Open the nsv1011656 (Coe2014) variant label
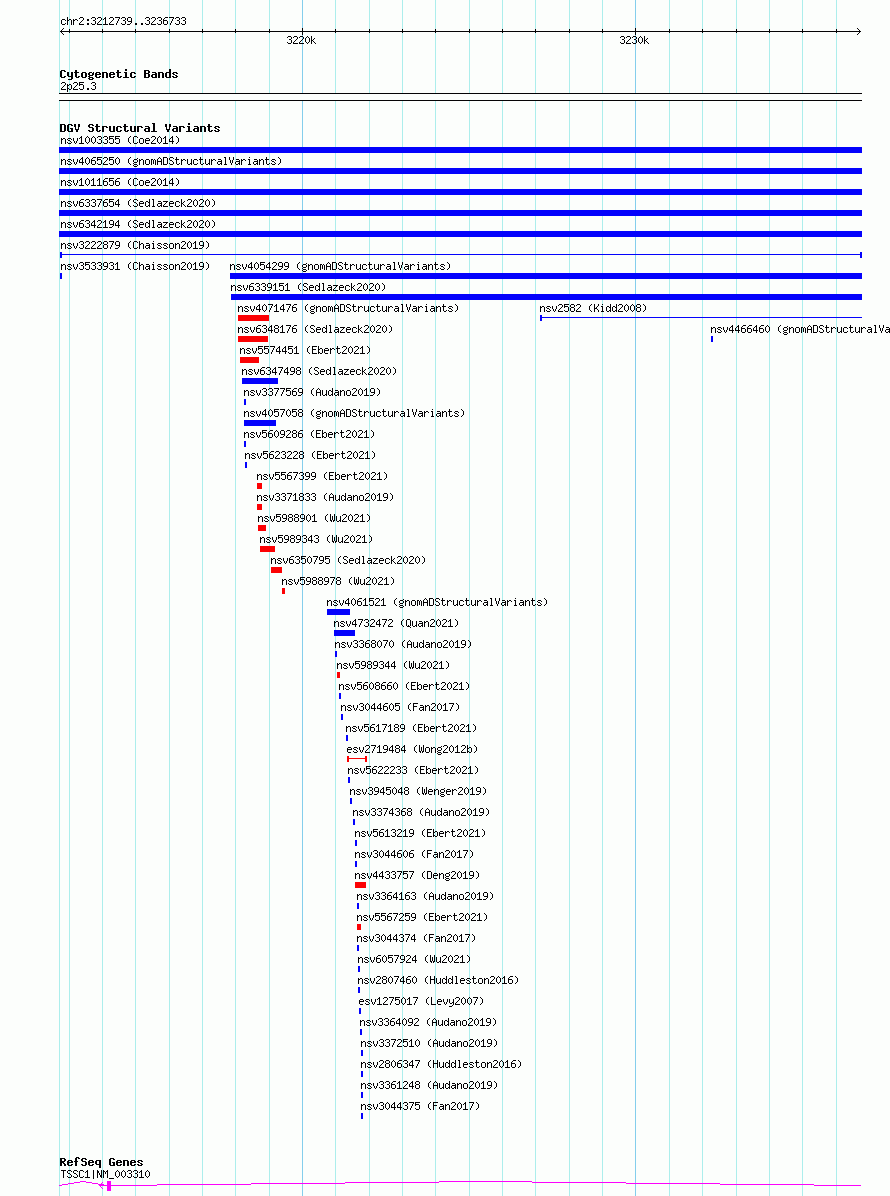 pos(120,182)
